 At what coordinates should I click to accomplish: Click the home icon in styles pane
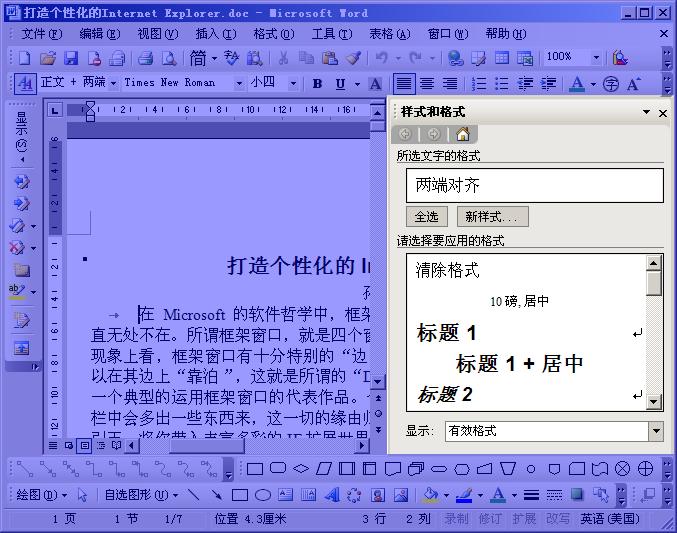coord(461,134)
